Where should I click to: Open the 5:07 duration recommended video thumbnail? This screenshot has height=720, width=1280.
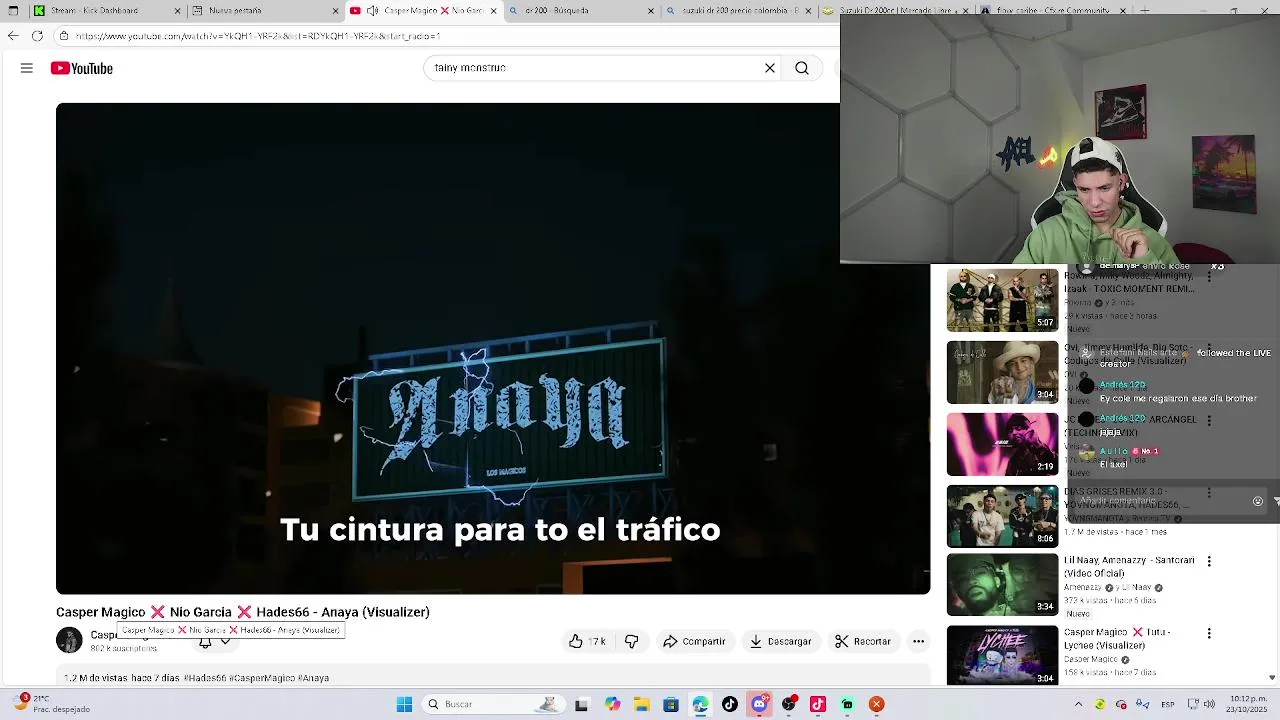[x=1002, y=300]
